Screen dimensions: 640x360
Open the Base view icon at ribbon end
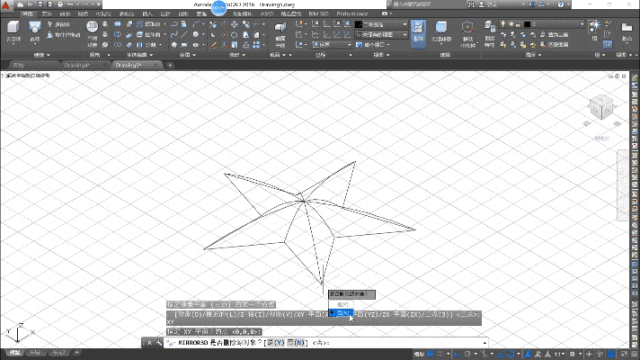[x=627, y=32]
